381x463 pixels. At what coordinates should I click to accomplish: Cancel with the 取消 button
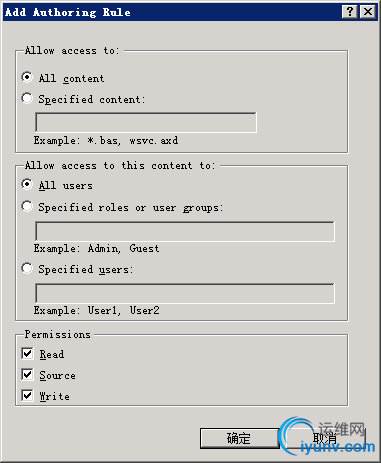(x=326, y=438)
